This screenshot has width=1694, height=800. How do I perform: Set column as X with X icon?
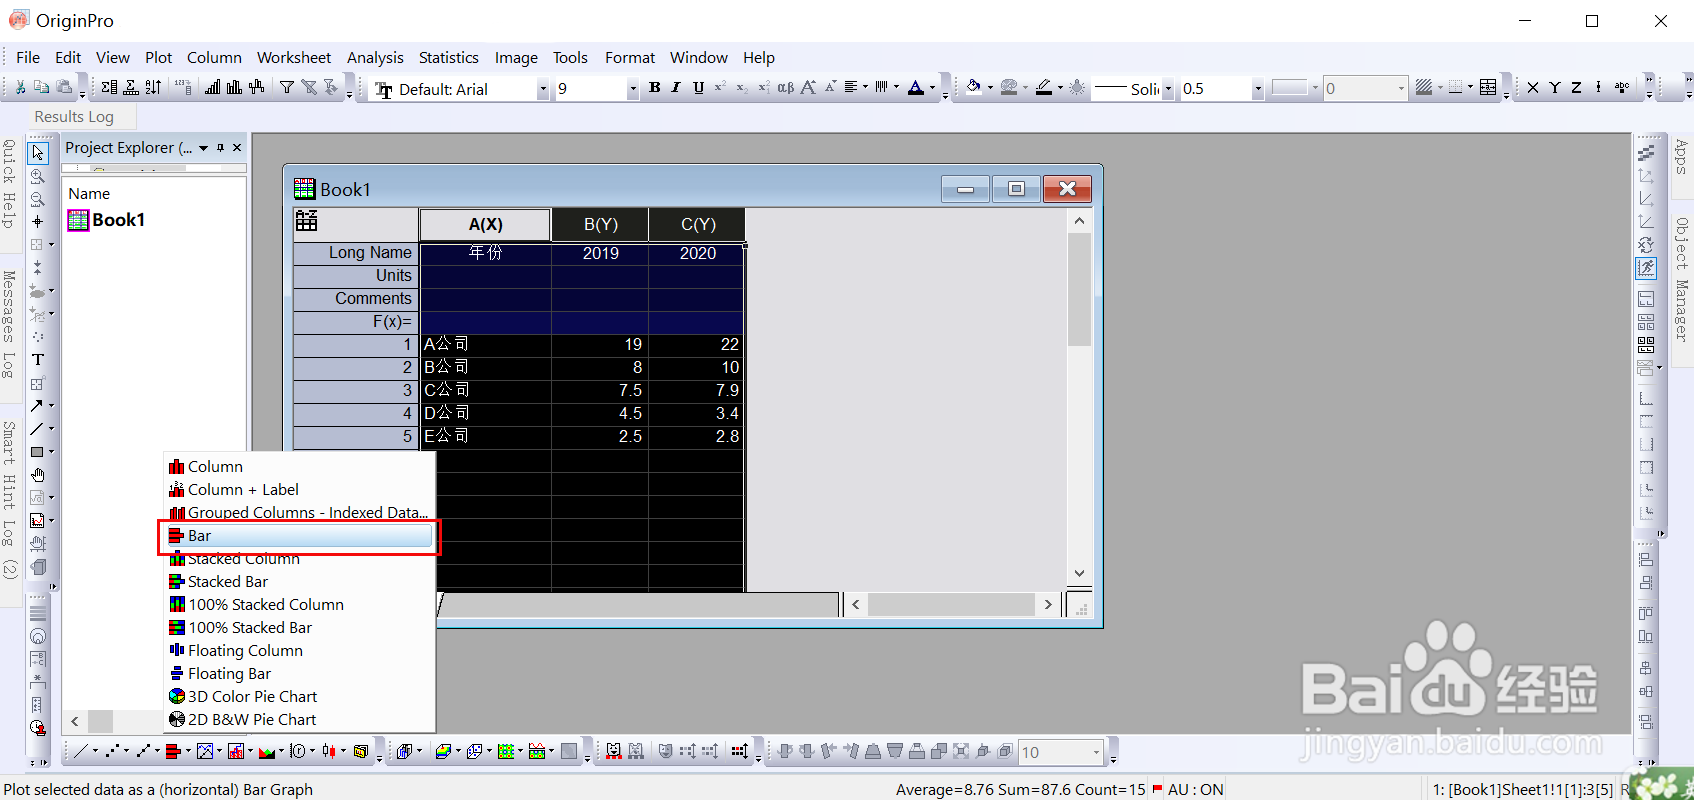pos(1533,88)
